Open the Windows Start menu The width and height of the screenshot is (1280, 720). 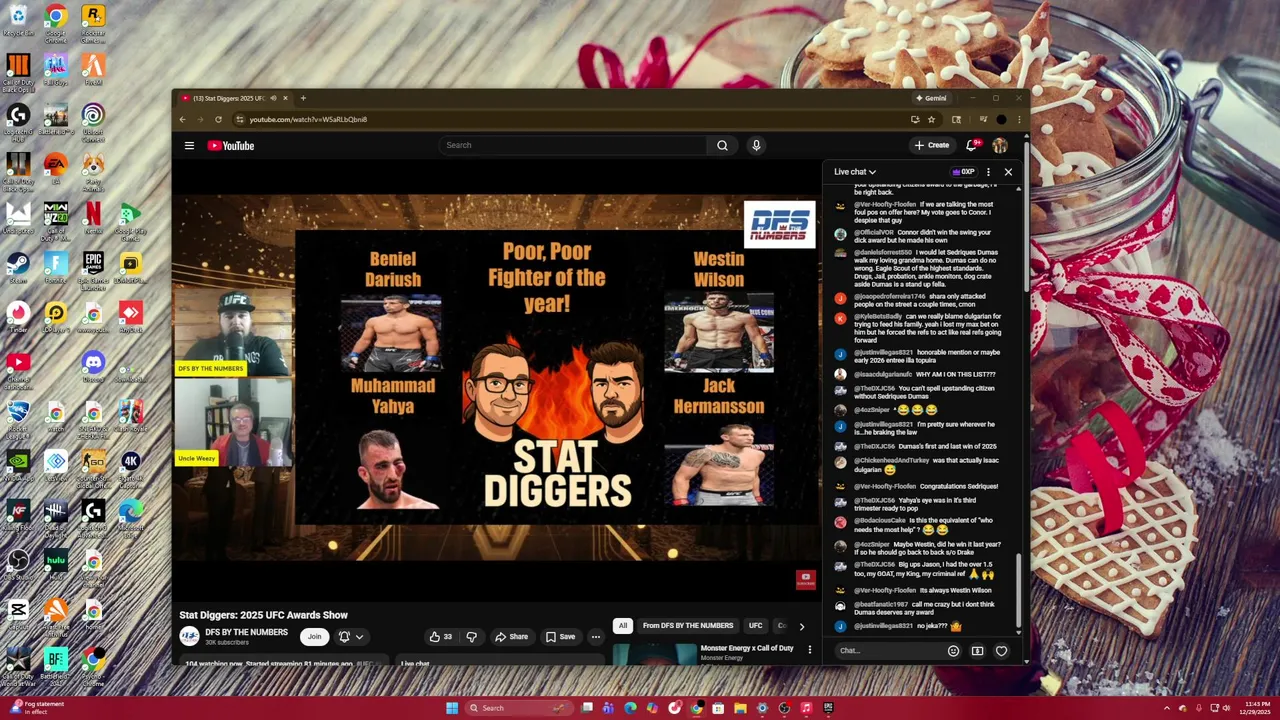click(x=452, y=708)
